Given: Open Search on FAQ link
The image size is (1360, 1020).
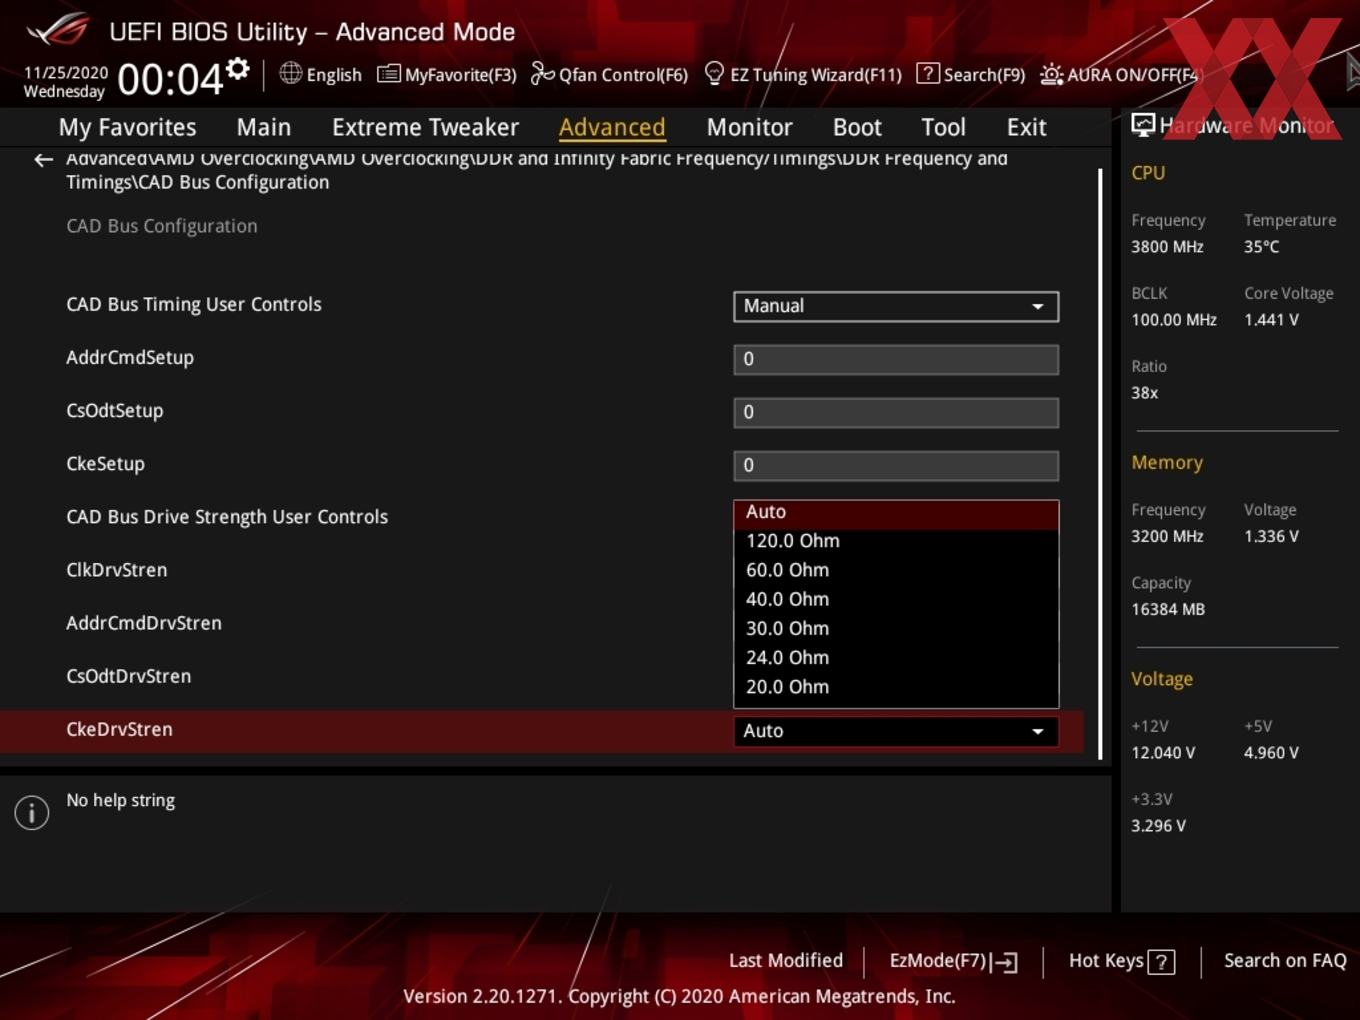Looking at the screenshot, I should [x=1285, y=961].
